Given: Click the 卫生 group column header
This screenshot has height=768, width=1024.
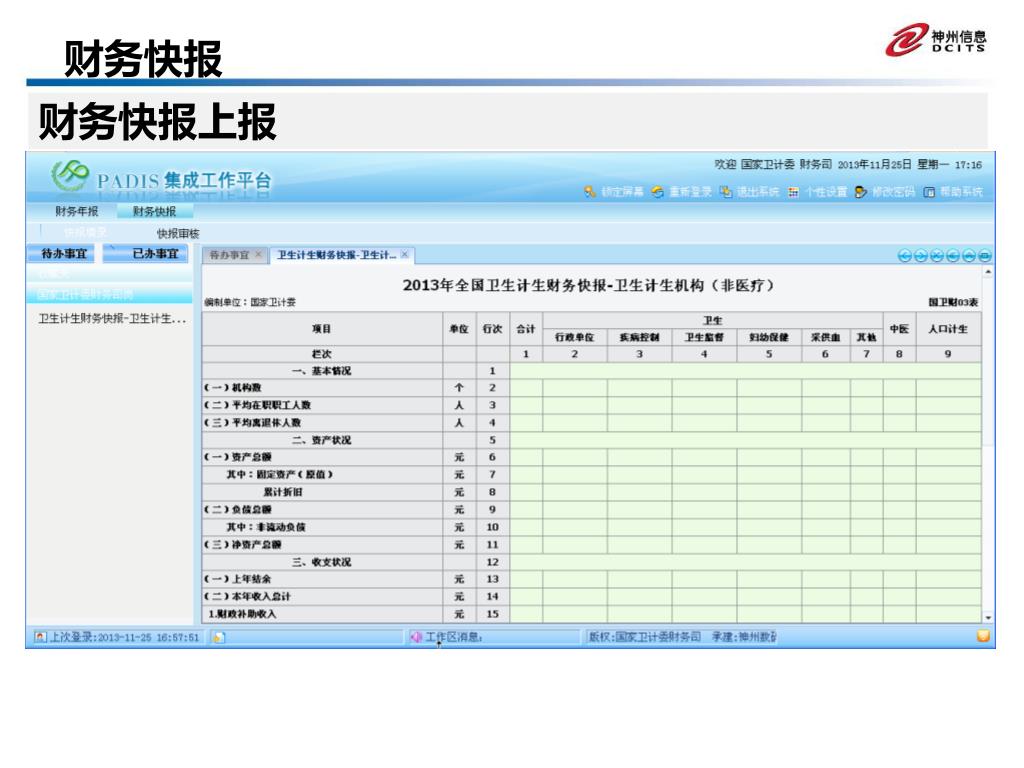Looking at the screenshot, I should (x=712, y=321).
